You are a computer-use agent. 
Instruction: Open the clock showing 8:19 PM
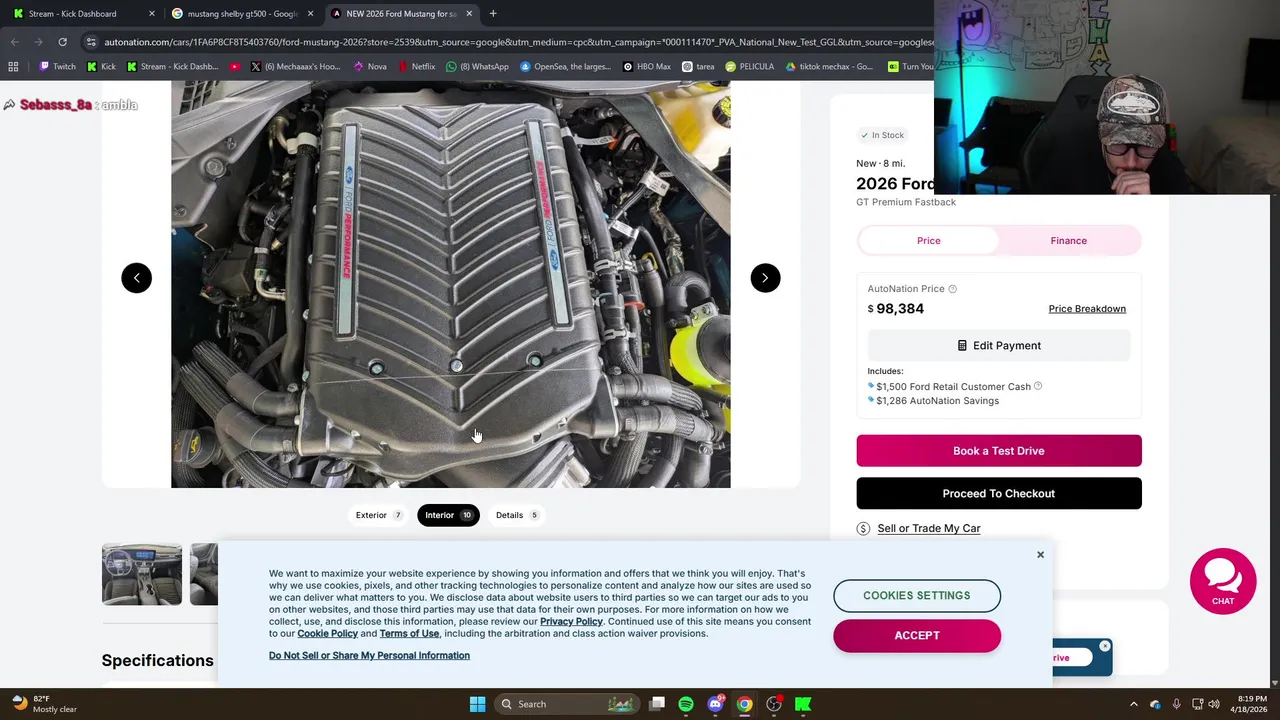point(1251,704)
